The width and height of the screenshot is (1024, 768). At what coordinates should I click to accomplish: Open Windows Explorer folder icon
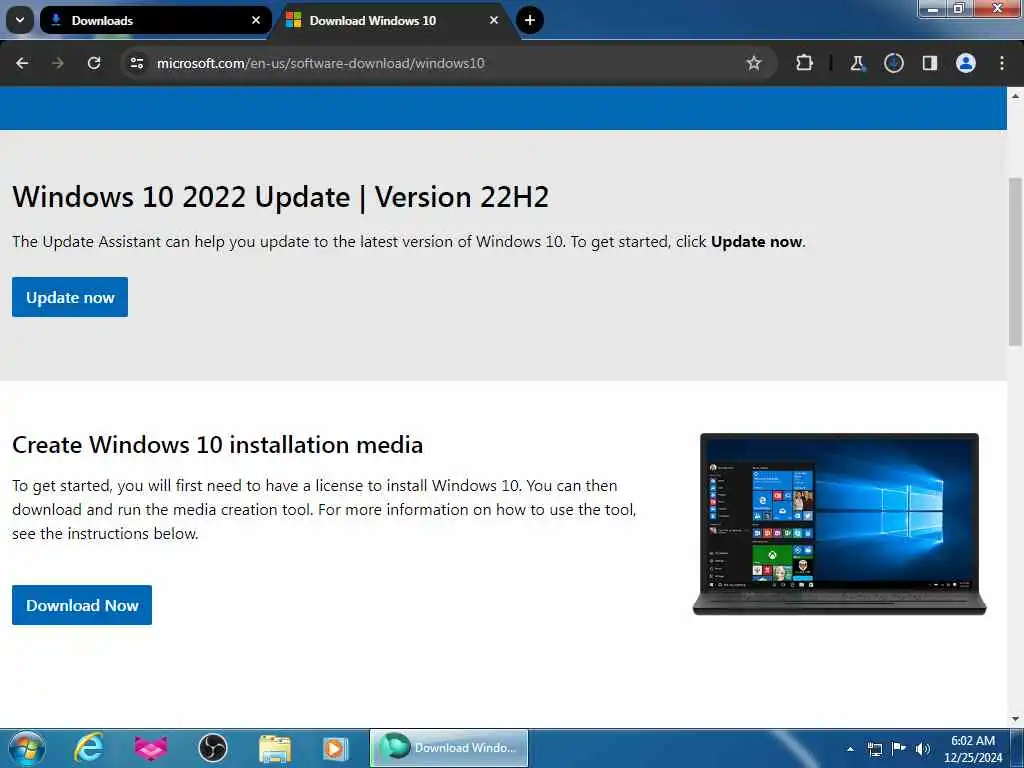tap(275, 748)
